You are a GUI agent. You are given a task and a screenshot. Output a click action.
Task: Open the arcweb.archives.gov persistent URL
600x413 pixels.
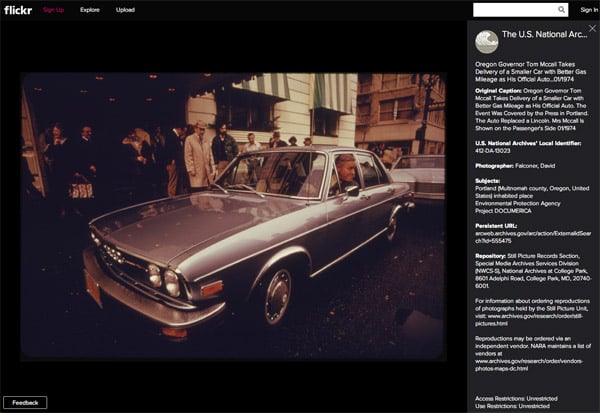(533, 237)
